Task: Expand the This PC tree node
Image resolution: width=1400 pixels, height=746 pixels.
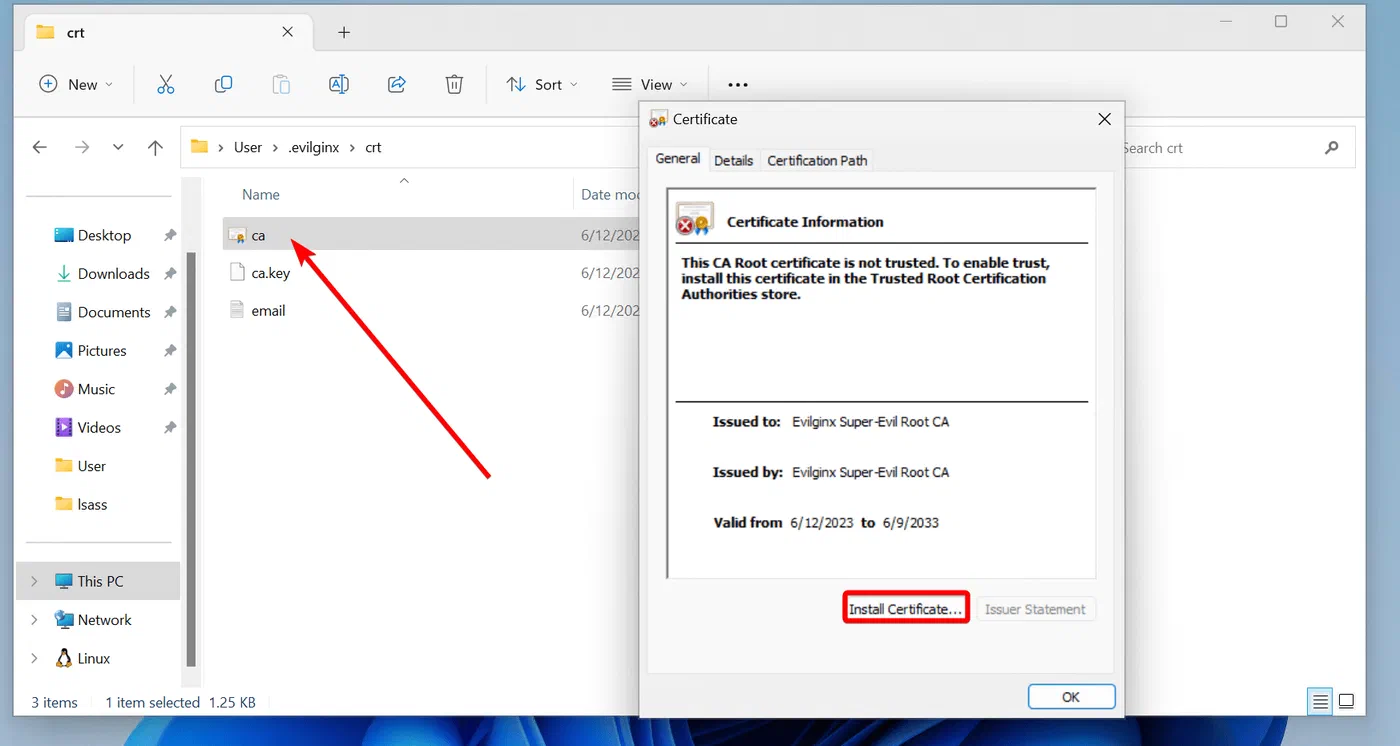Action: 34,581
